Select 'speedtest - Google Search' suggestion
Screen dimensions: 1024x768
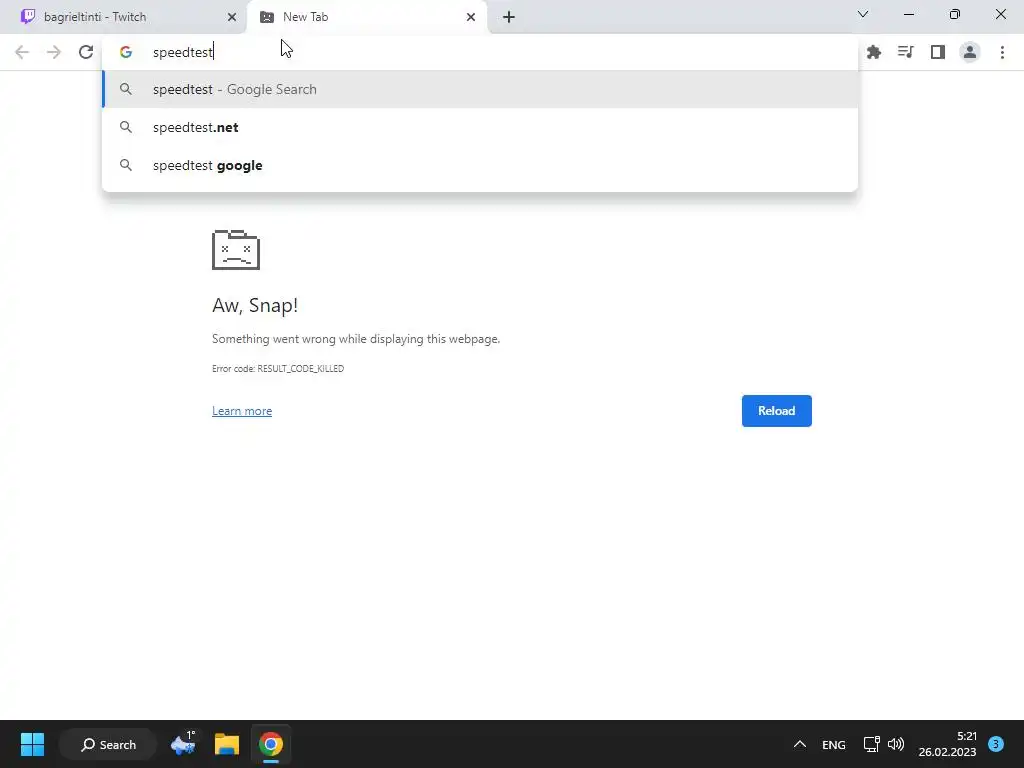[480, 89]
